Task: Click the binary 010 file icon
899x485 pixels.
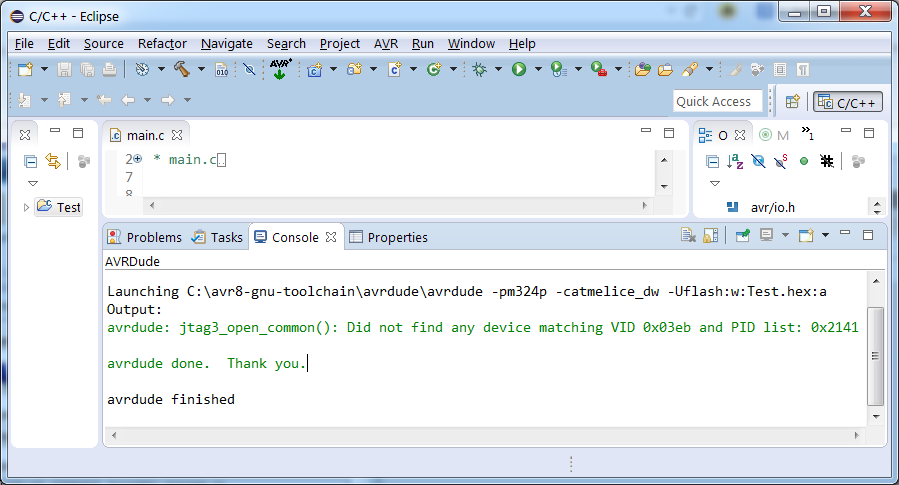Action: [x=222, y=70]
